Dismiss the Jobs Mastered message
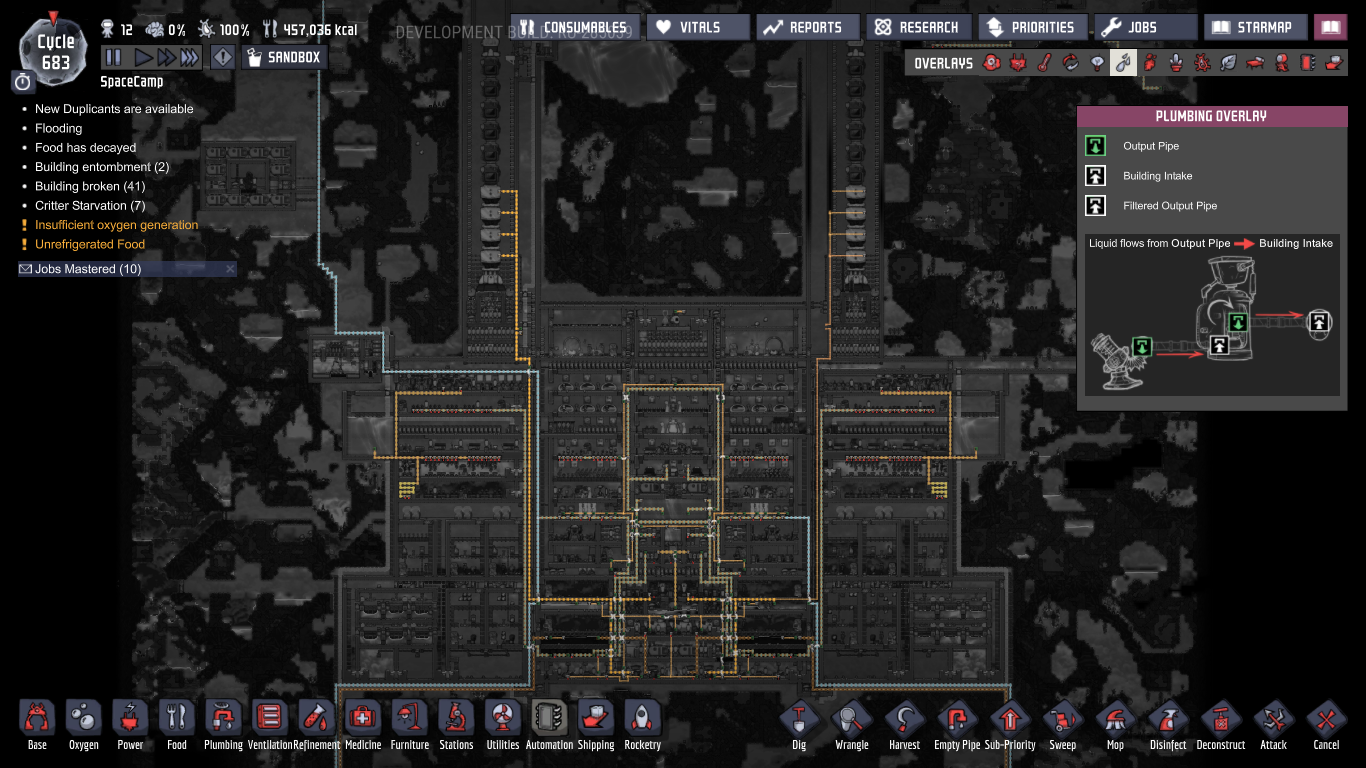 [230, 269]
